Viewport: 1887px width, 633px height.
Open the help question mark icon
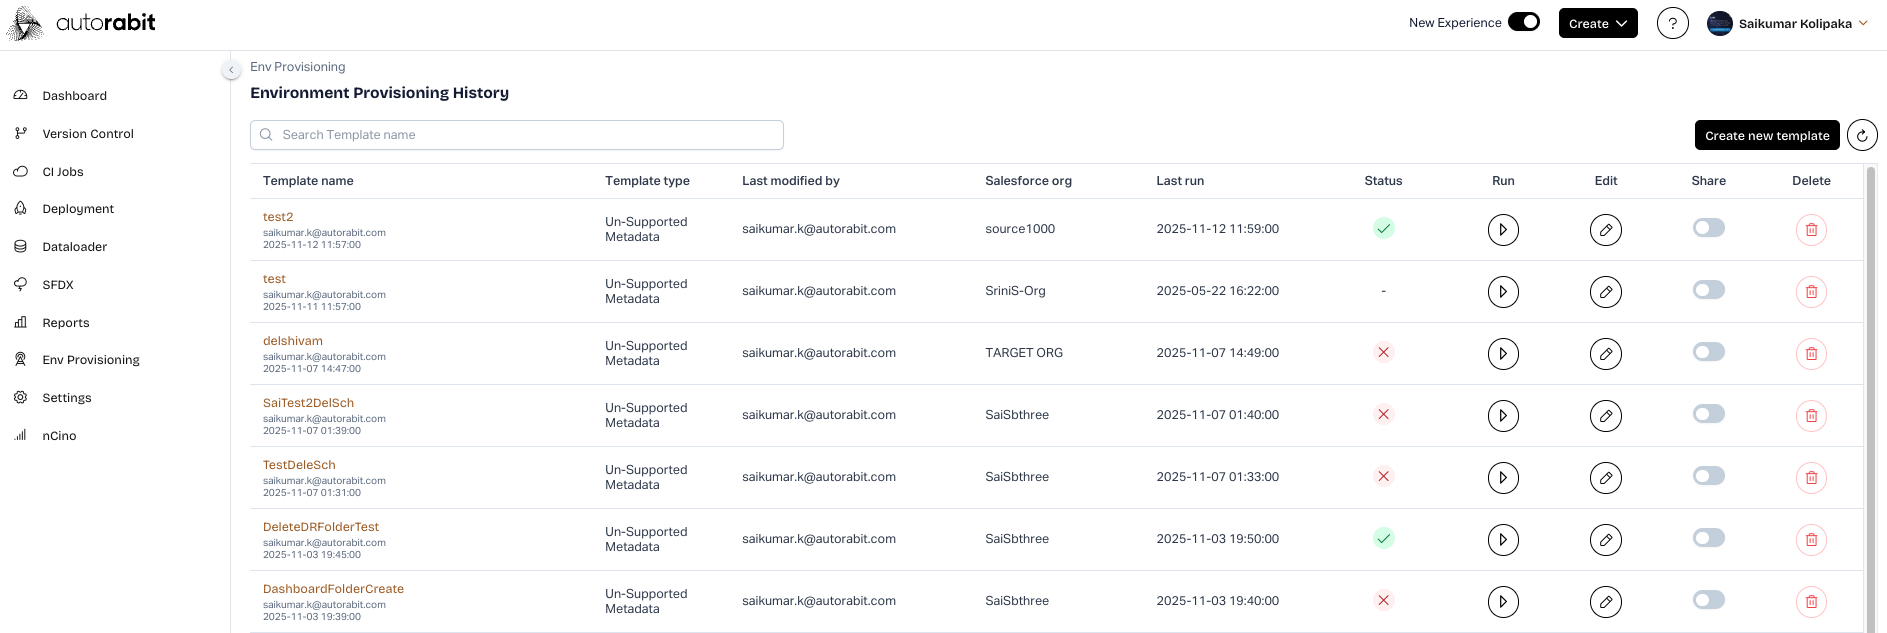(x=1672, y=23)
